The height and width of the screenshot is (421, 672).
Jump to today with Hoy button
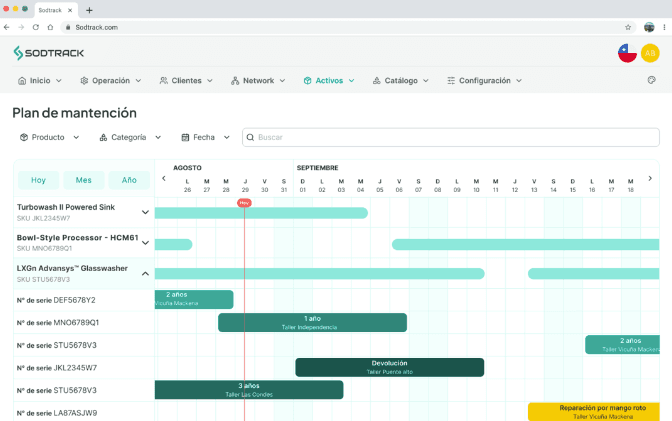click(x=39, y=180)
